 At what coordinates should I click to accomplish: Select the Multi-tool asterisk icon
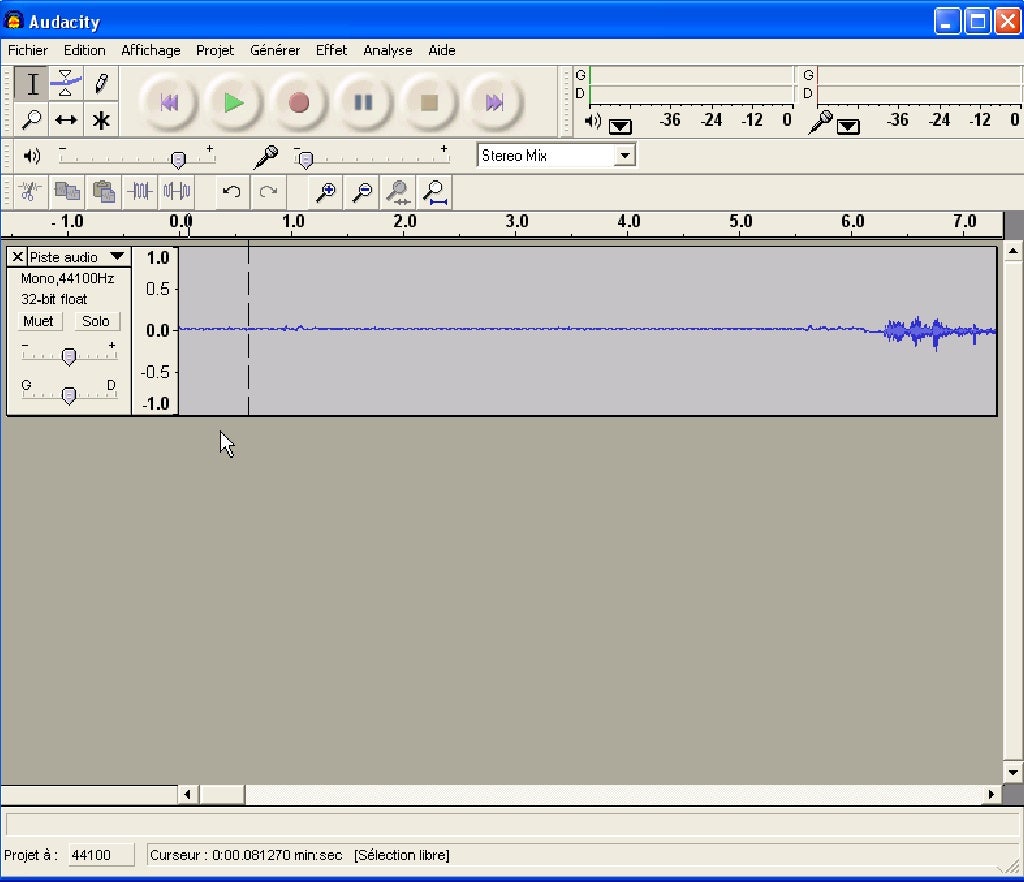(x=100, y=121)
